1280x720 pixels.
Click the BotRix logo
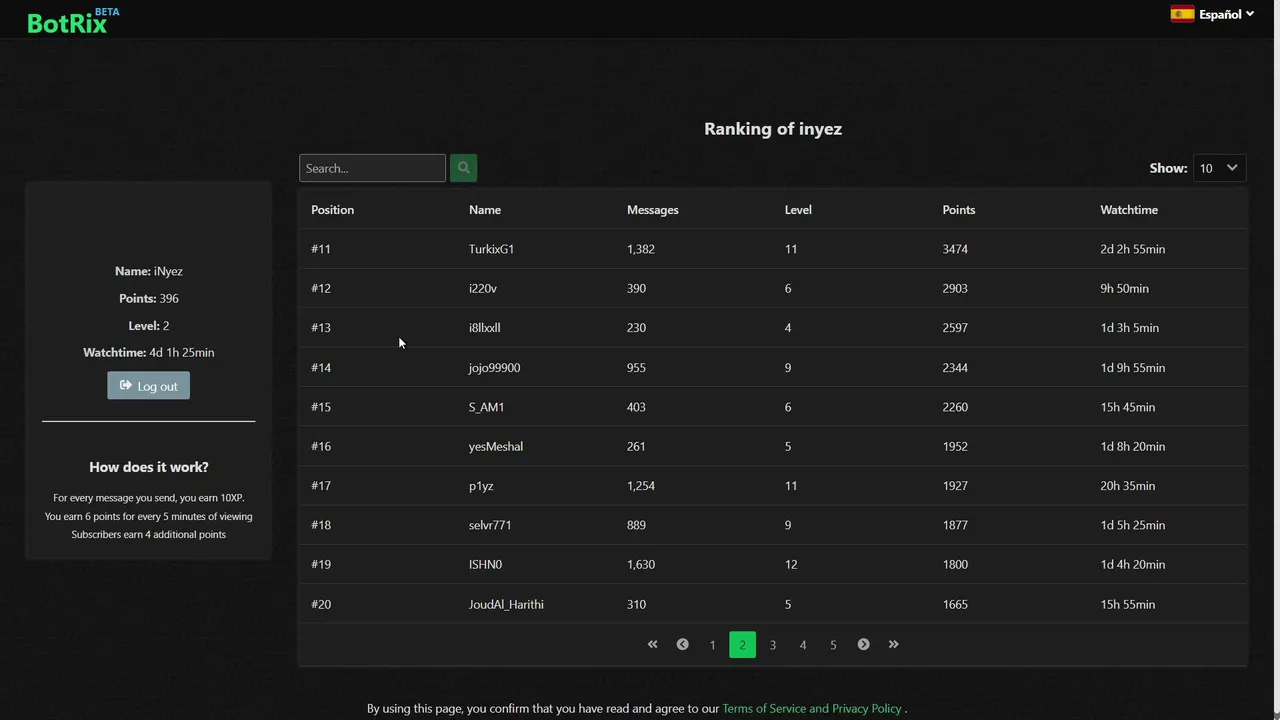point(67,23)
